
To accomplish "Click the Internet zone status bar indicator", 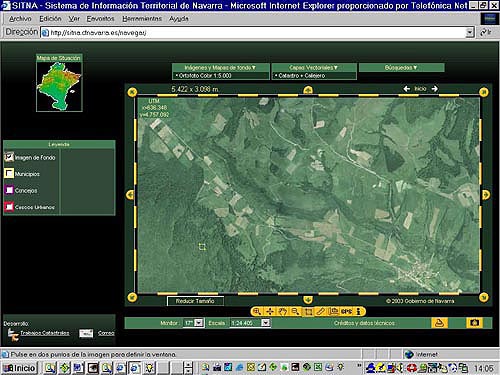I will pos(421,354).
